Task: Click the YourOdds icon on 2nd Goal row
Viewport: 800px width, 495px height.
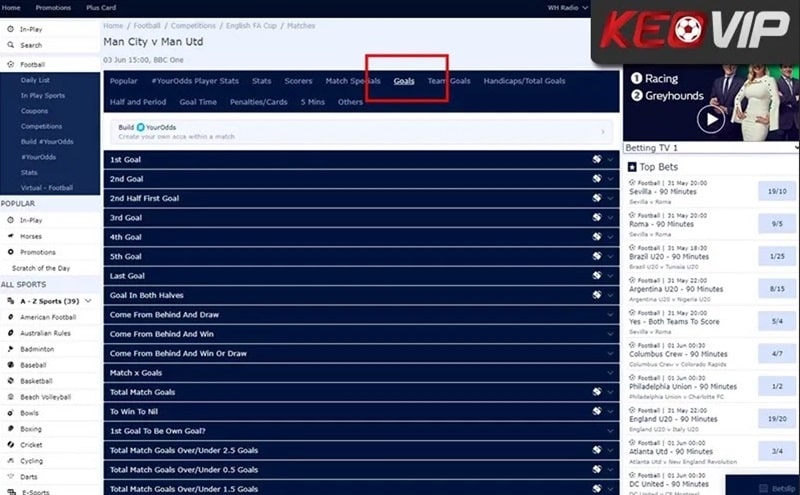Action: click(597, 179)
